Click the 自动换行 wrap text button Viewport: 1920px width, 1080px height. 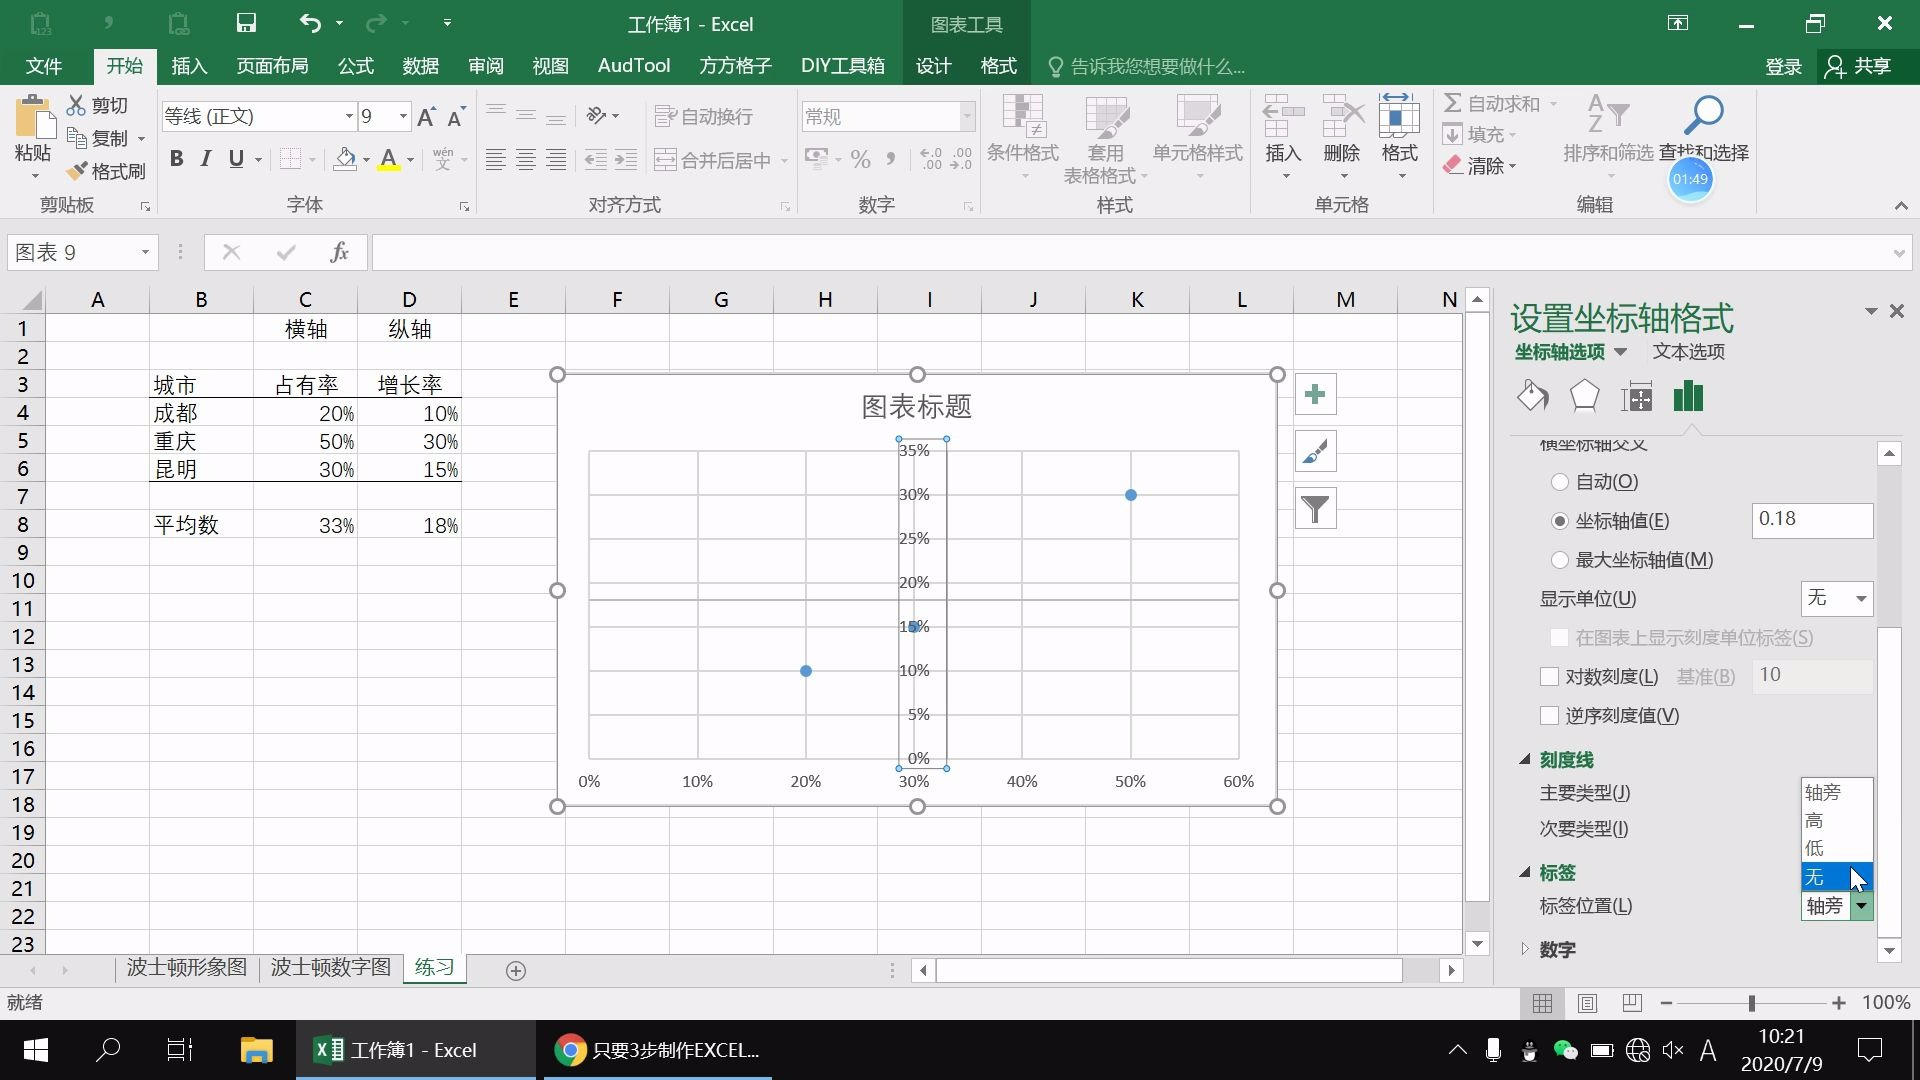tap(703, 117)
